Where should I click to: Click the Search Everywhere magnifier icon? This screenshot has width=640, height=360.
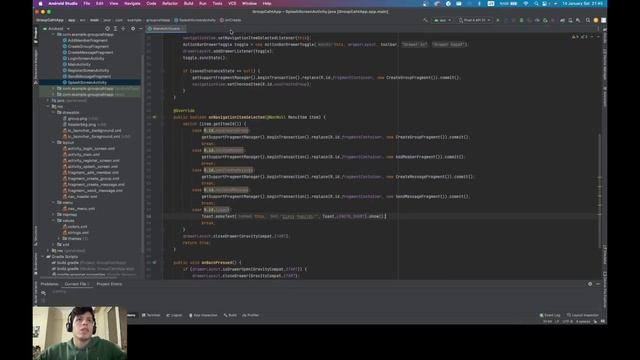click(588, 20)
